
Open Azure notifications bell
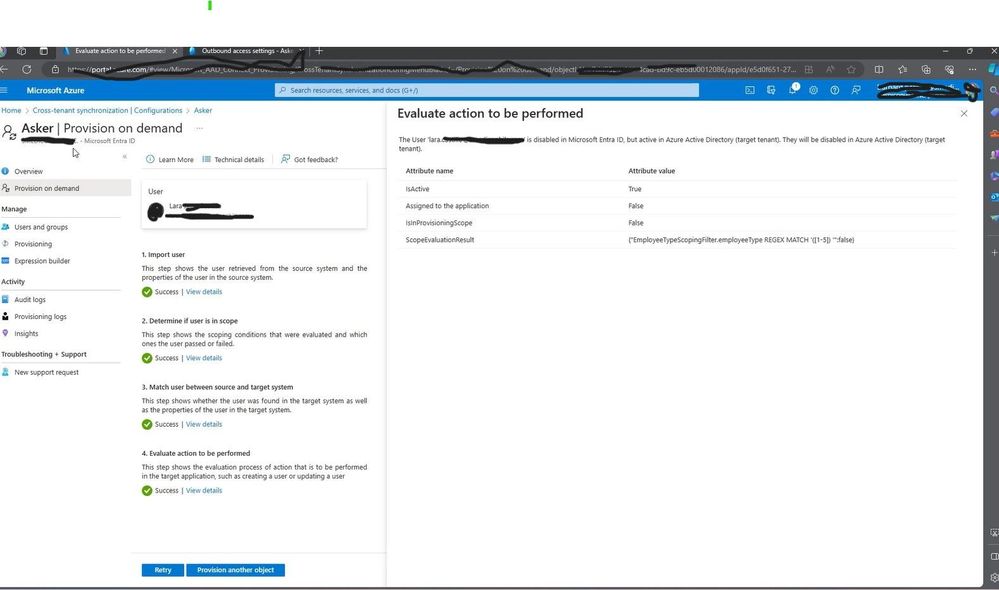click(x=793, y=90)
